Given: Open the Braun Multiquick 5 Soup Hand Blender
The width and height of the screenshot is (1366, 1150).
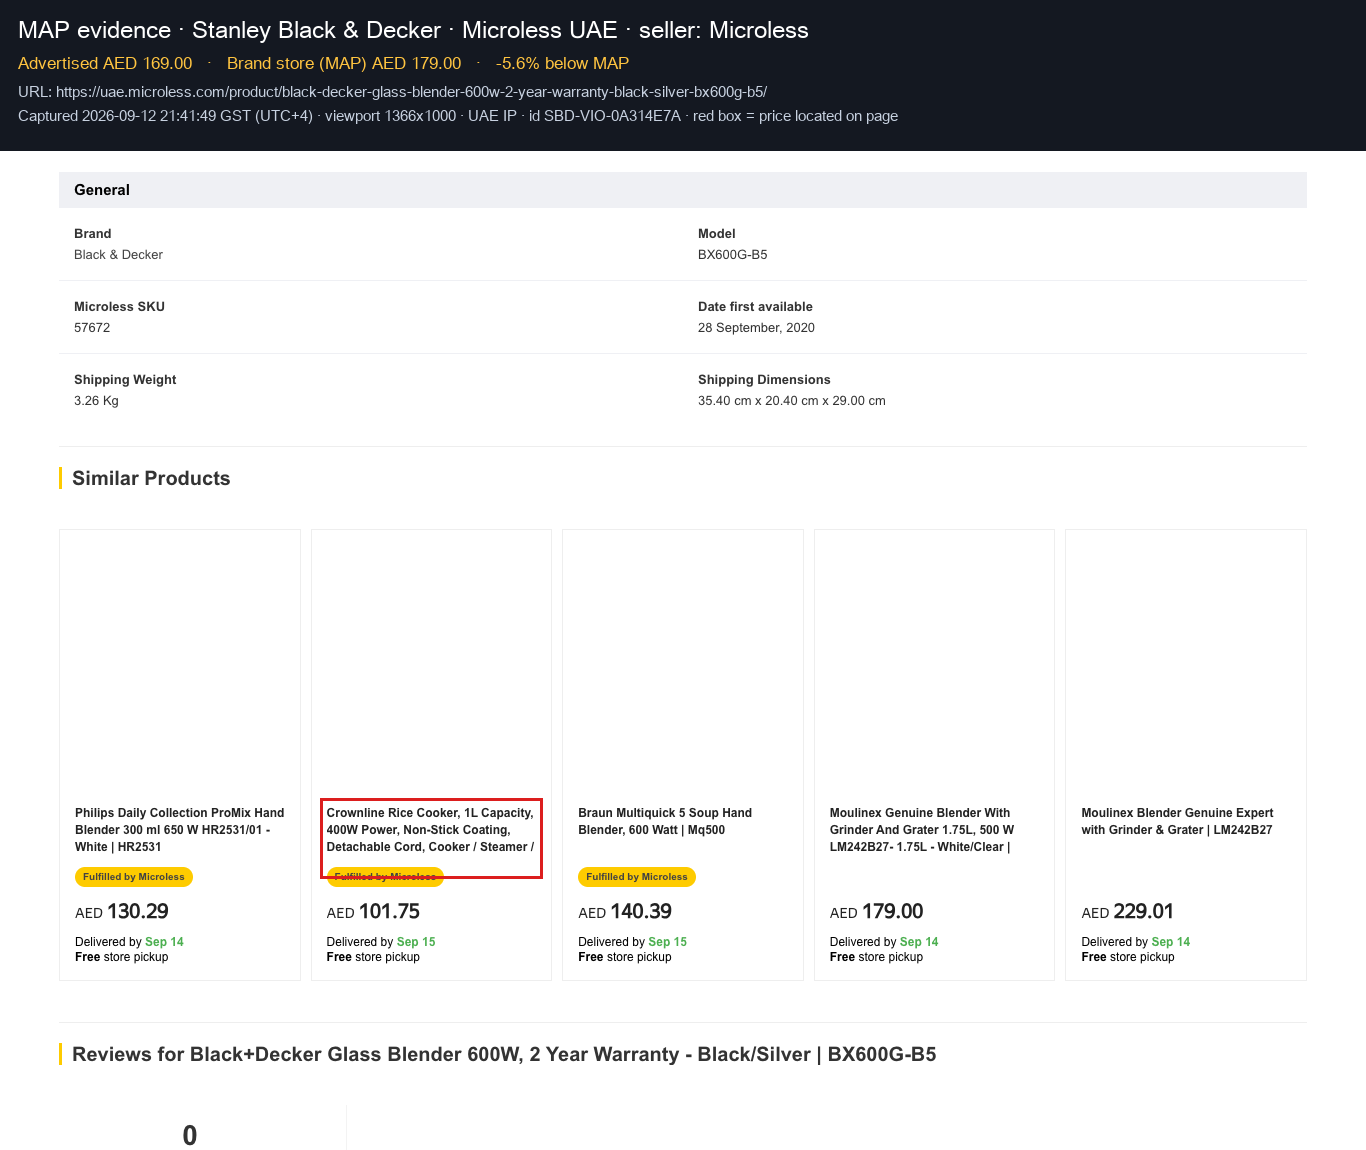Looking at the screenshot, I should pyautogui.click(x=665, y=821).
